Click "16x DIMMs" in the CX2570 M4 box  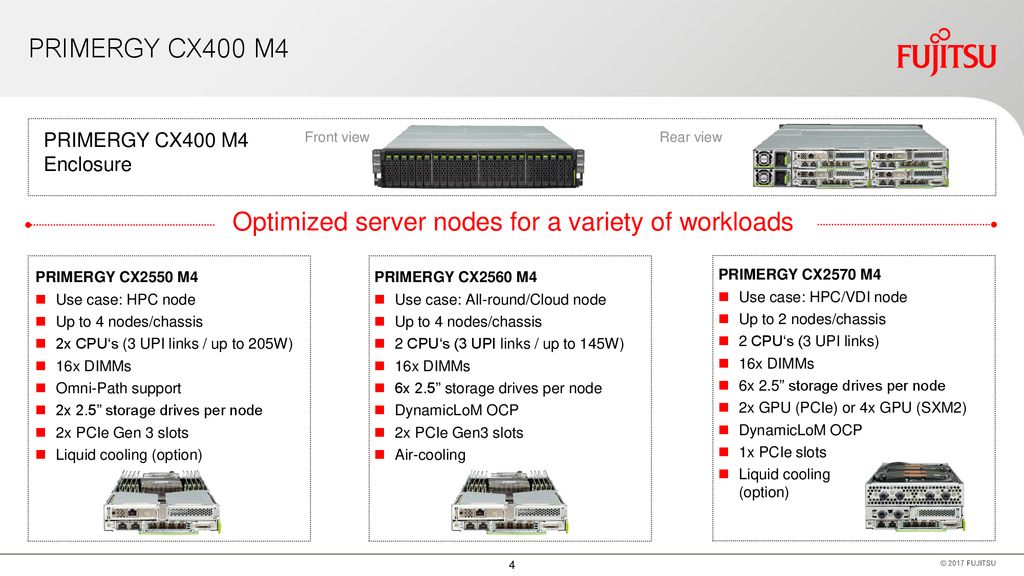tap(776, 364)
